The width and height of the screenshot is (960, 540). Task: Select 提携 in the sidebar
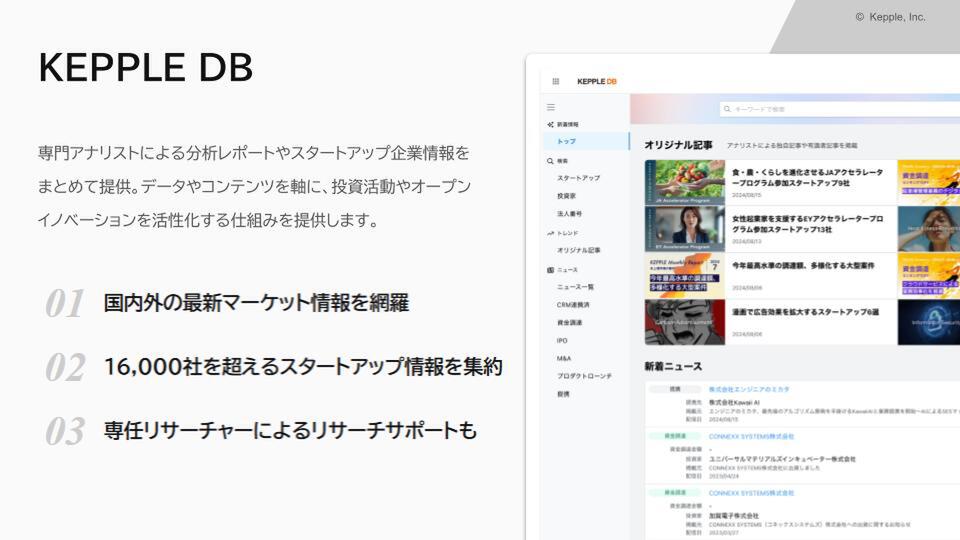pos(563,394)
